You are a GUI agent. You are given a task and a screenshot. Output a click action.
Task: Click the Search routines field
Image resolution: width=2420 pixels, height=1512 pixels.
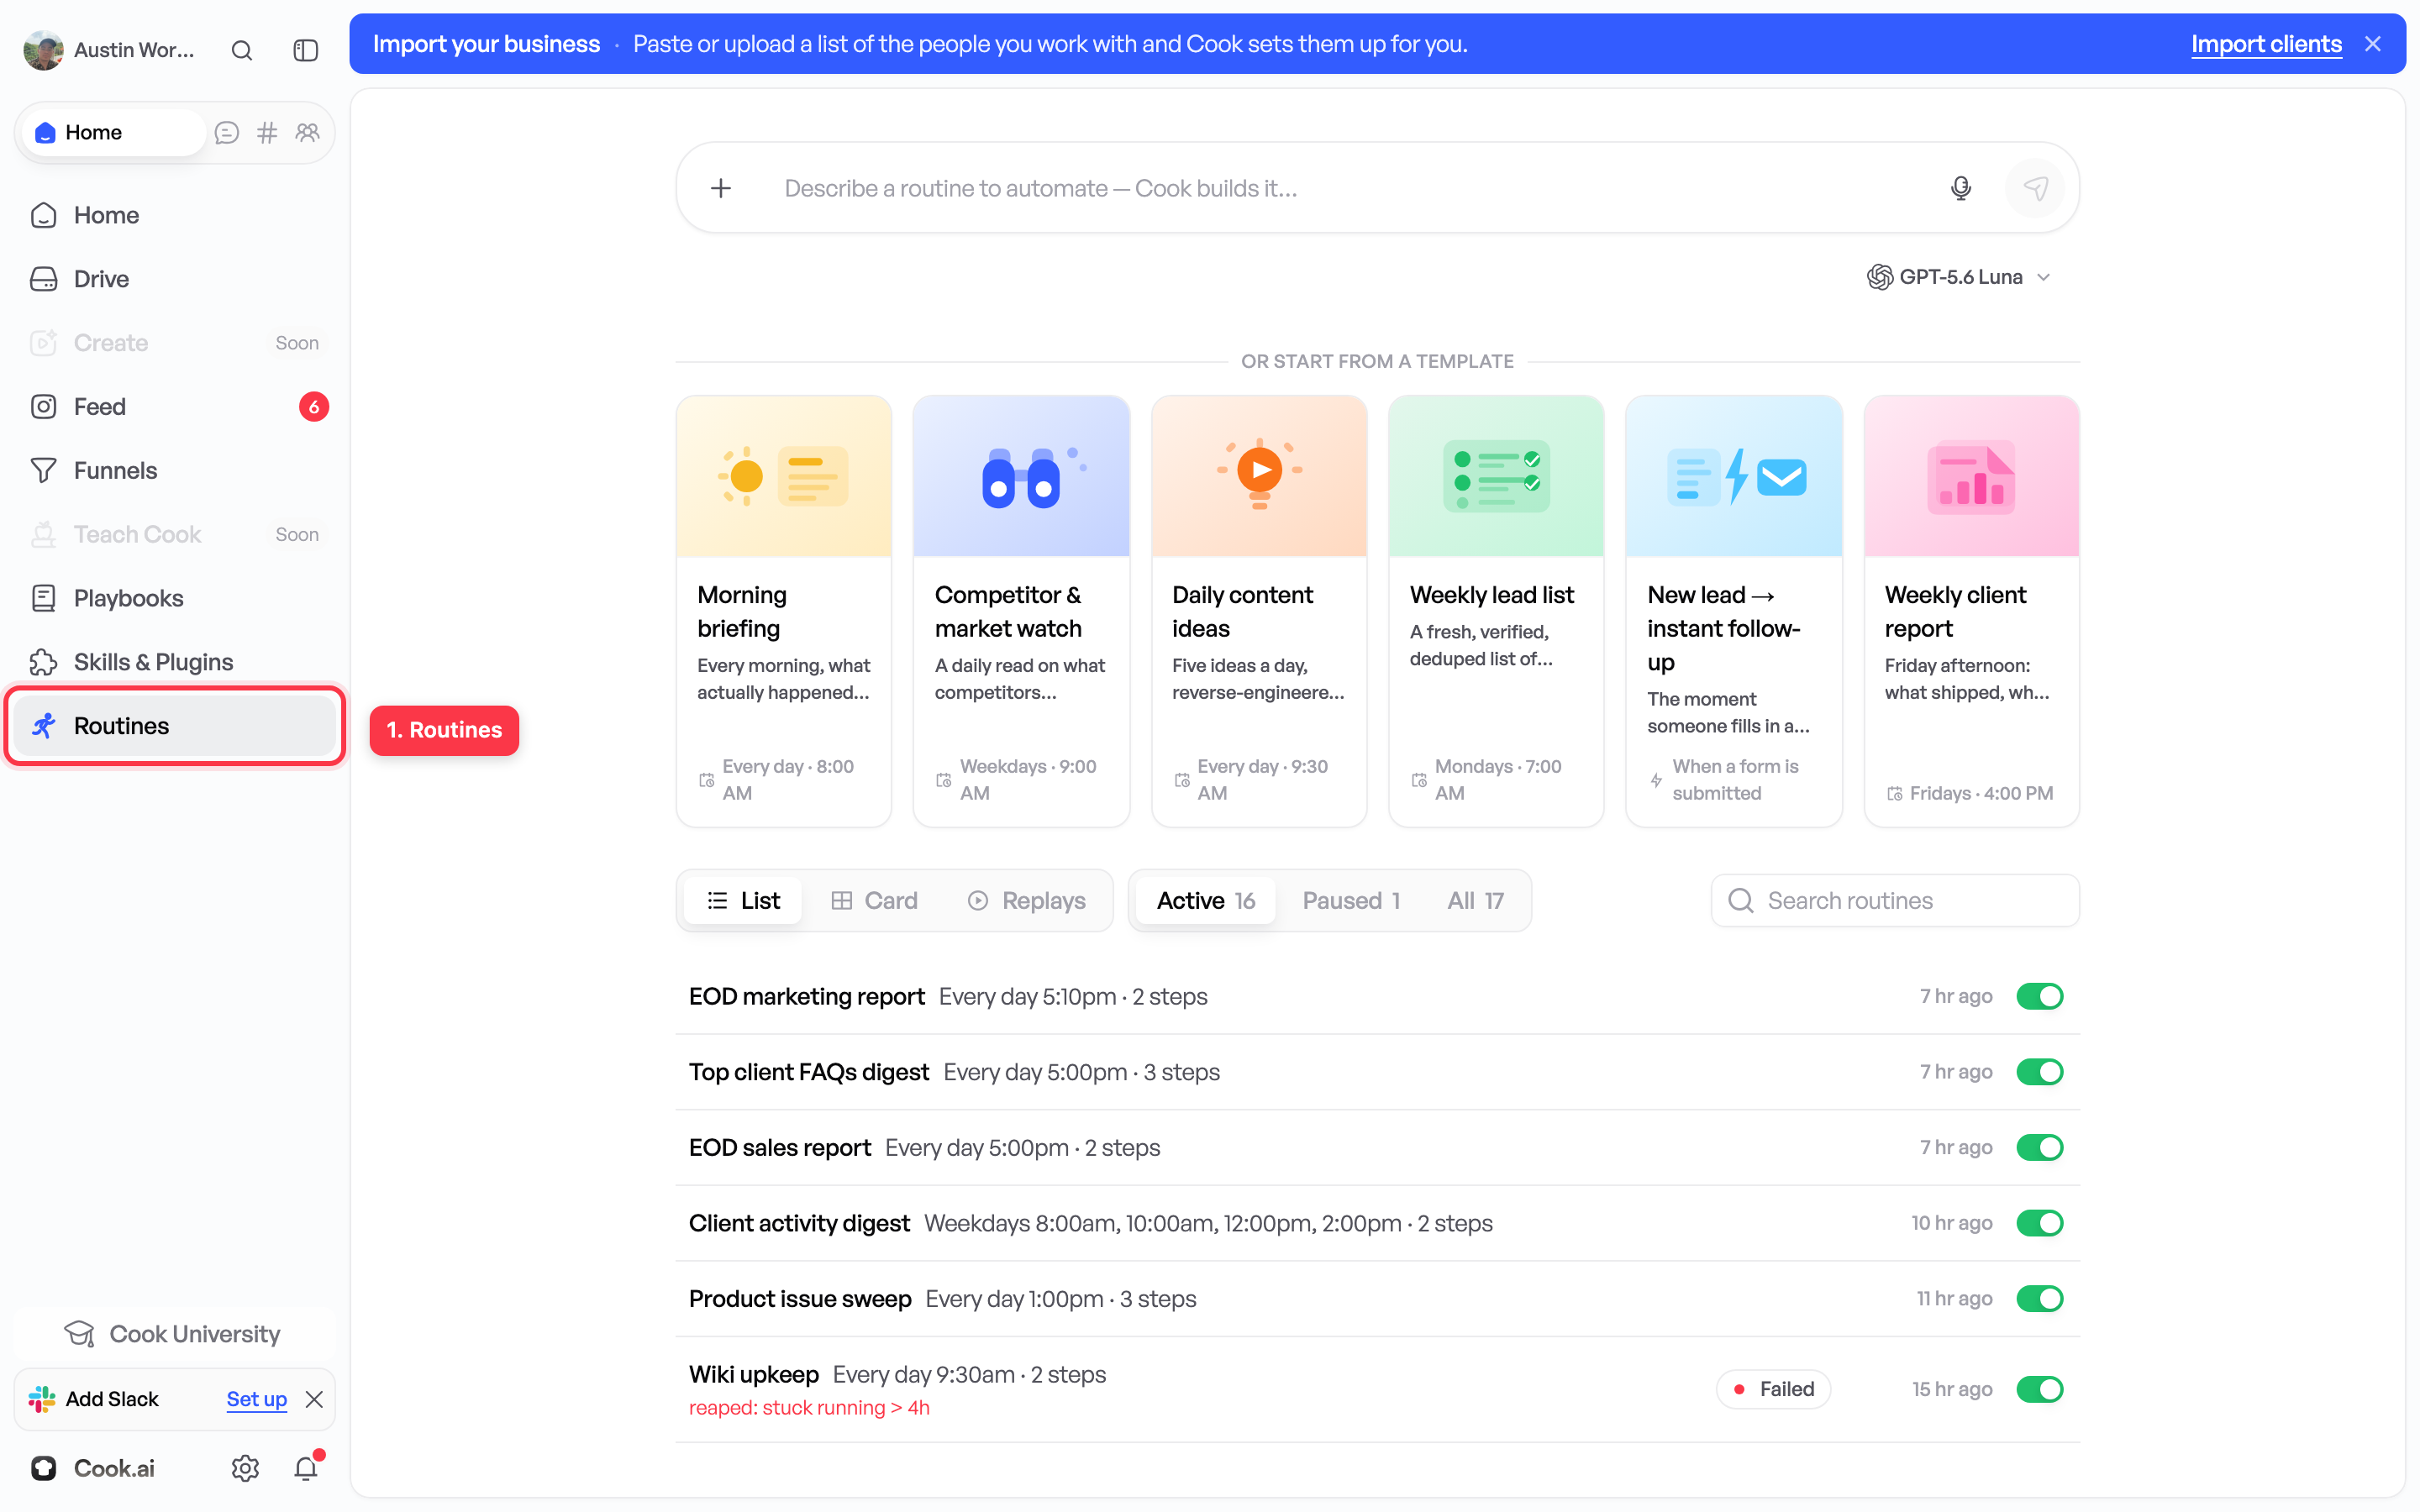coord(1895,900)
